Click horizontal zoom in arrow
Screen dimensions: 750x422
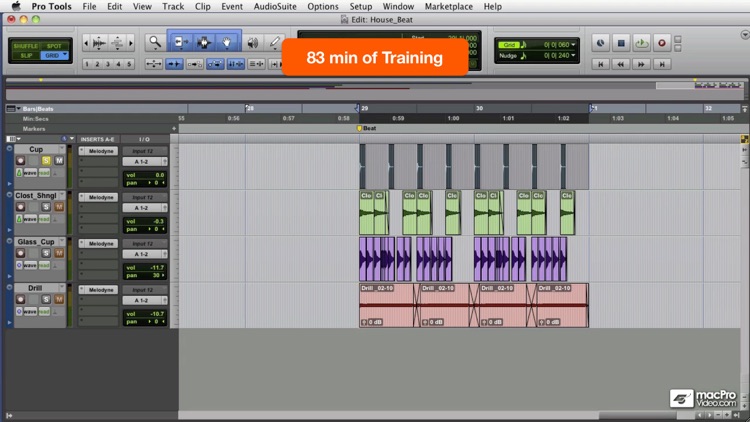[131, 44]
